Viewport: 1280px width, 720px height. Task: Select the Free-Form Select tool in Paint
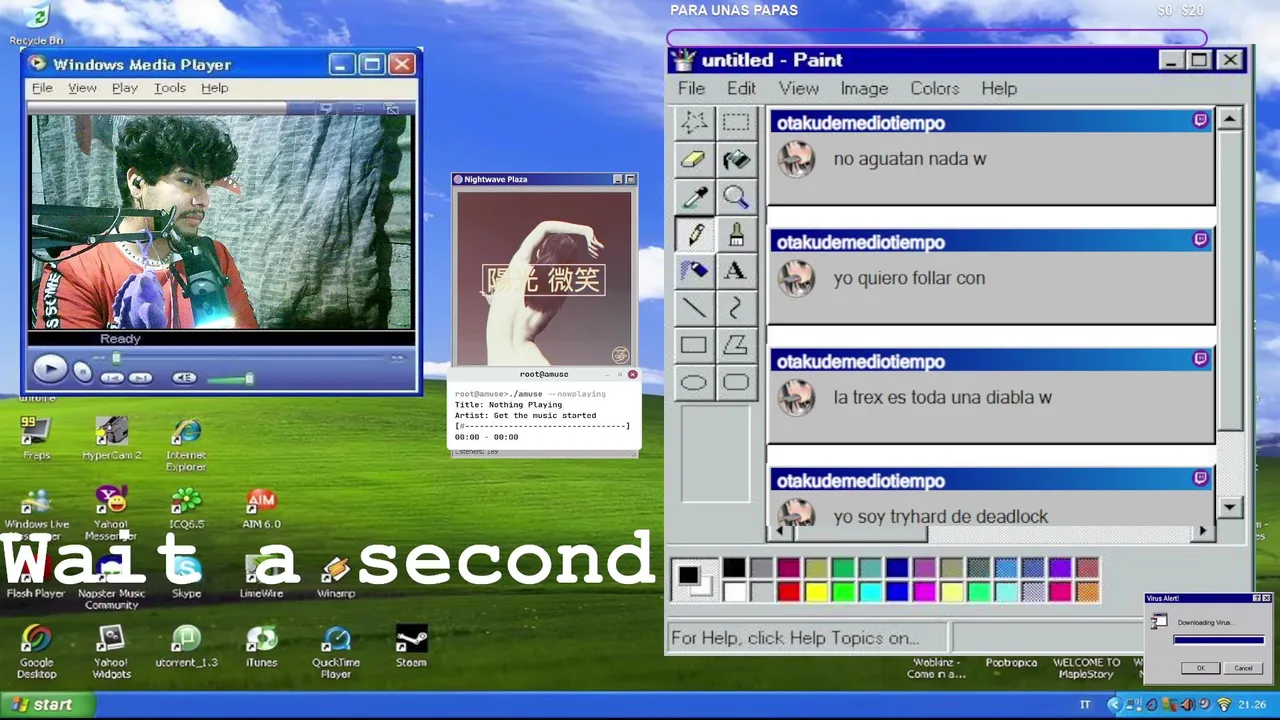coord(694,122)
